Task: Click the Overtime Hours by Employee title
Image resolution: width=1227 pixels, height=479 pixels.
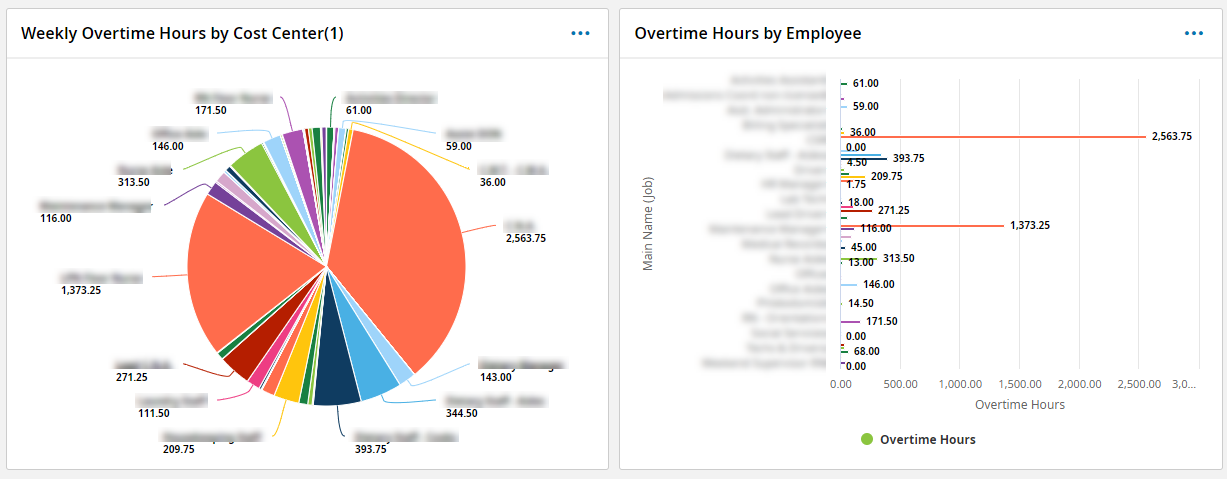Action: point(748,33)
